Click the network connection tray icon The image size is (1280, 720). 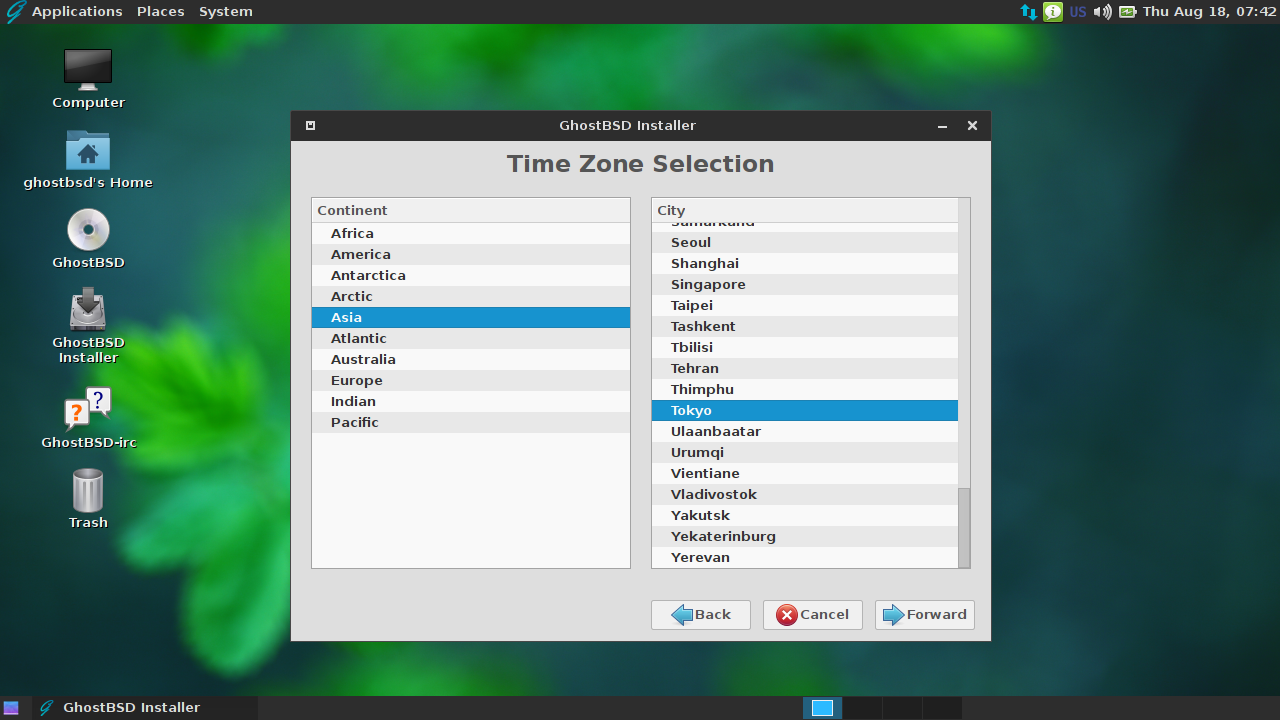pos(1029,12)
